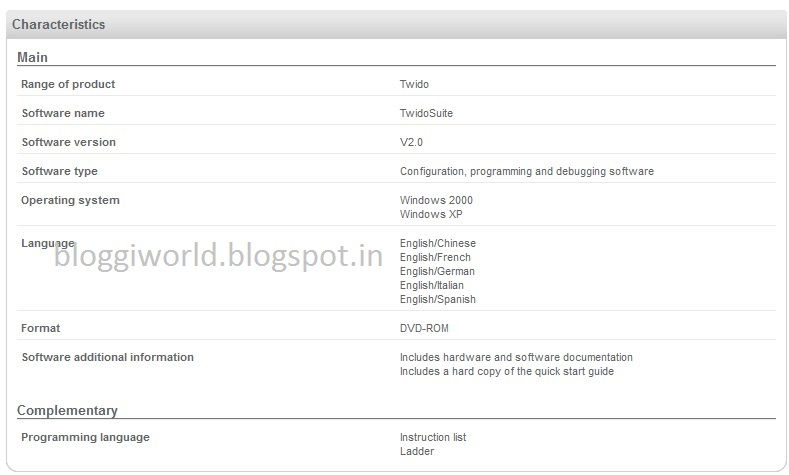Click the Programming language label
Image resolution: width=789 pixels, height=475 pixels.
[x=85, y=437]
